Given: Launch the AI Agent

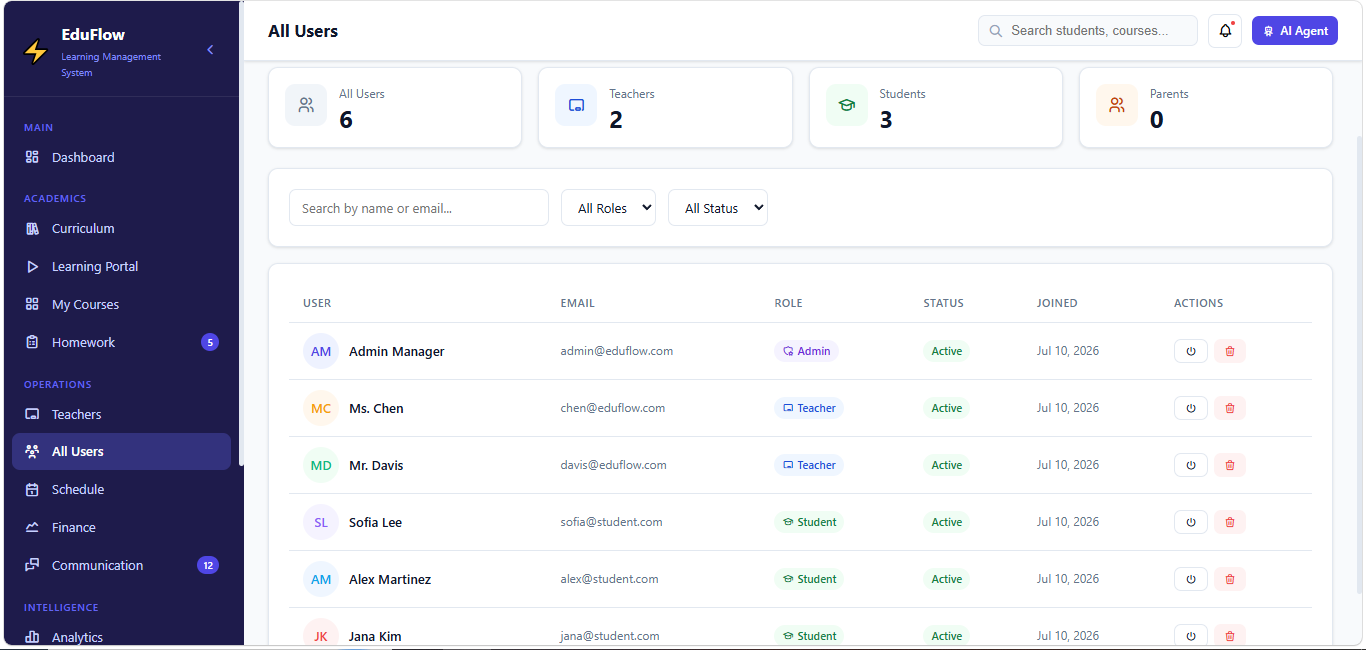Looking at the screenshot, I should pyautogui.click(x=1295, y=31).
